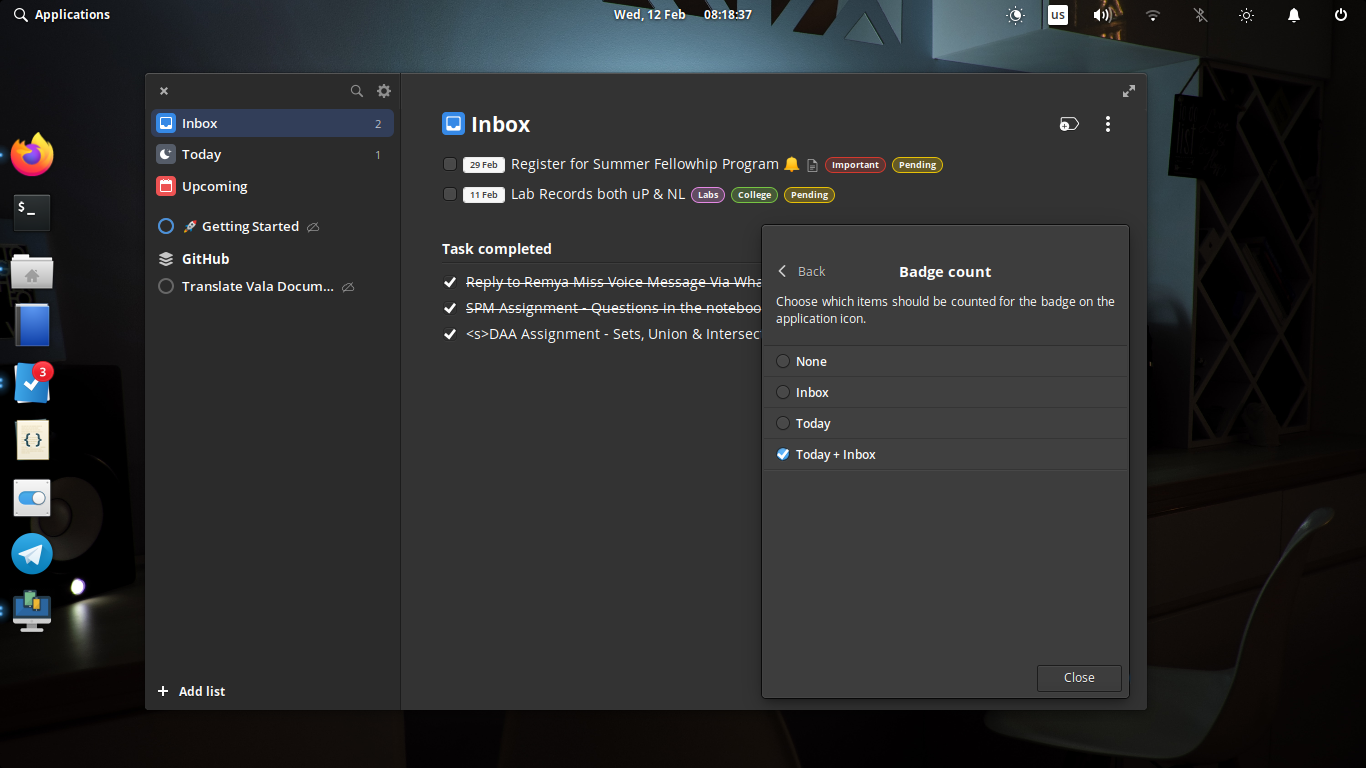Open the curly braces code editor dock icon

[x=32, y=440]
